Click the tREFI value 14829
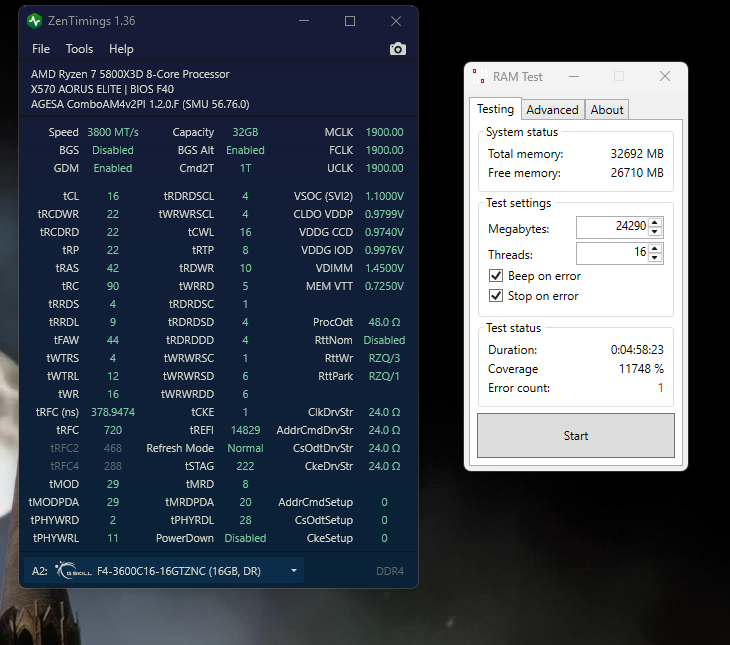Screen dimensions: 730x645 245,430
